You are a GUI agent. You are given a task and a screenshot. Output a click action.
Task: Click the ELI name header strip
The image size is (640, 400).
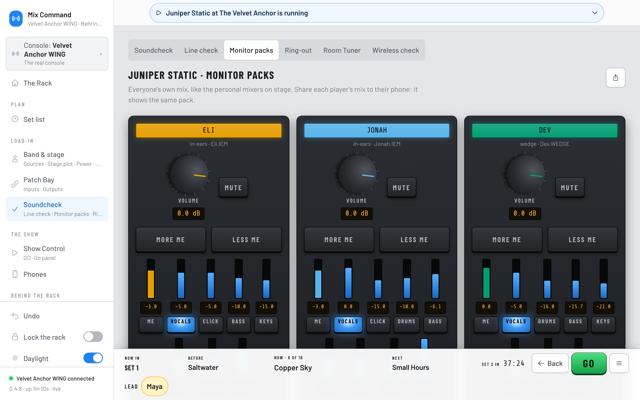(209, 130)
